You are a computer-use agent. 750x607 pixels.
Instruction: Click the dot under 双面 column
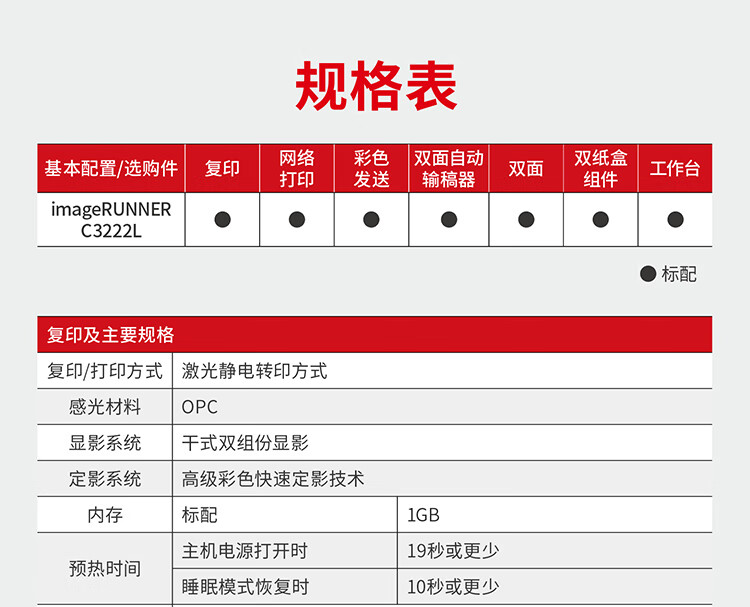[526, 220]
